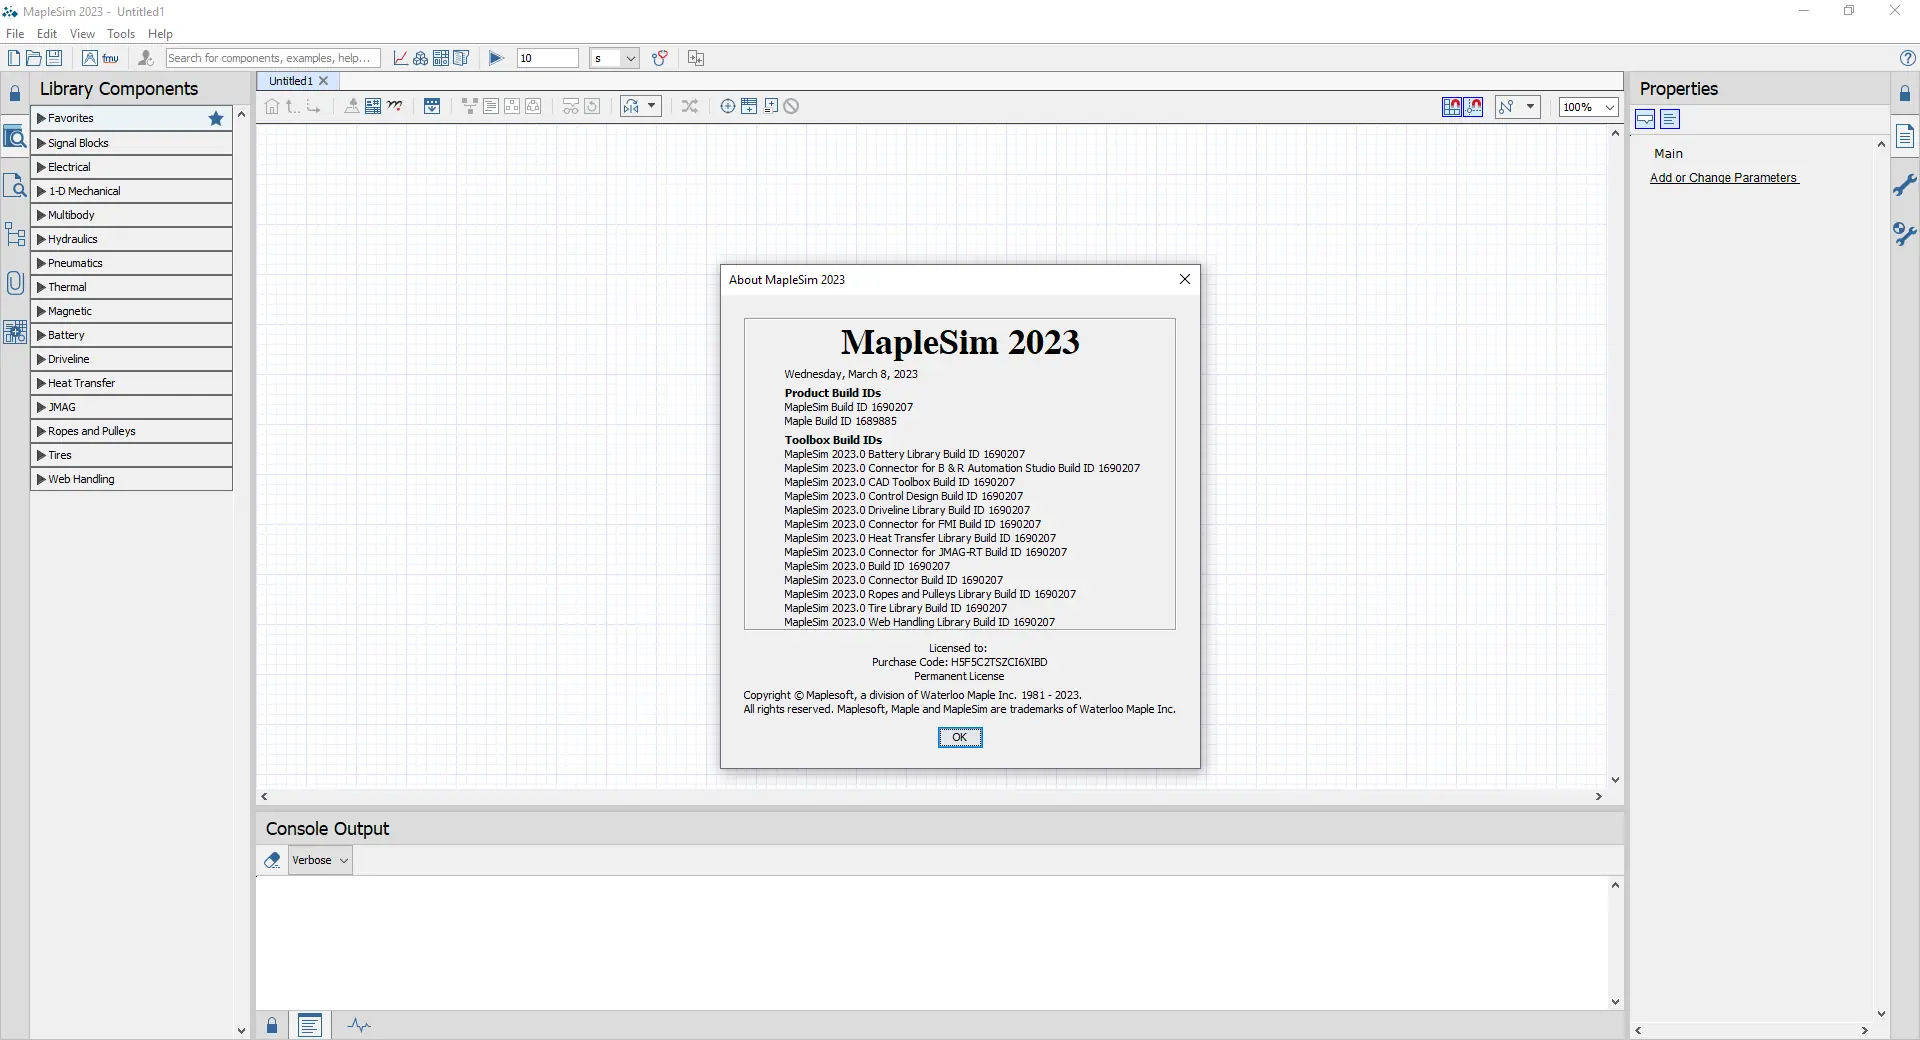Open the 3-D cubes visualization icon

(421, 58)
